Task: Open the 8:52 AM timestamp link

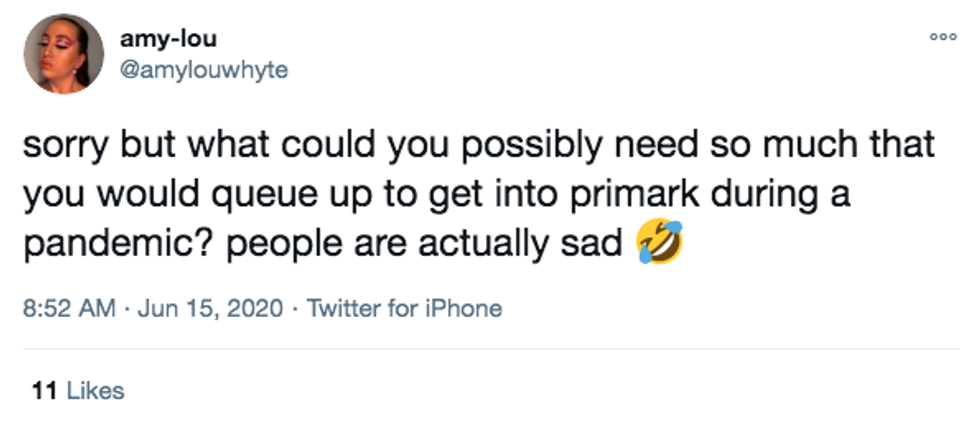Action: coord(66,308)
